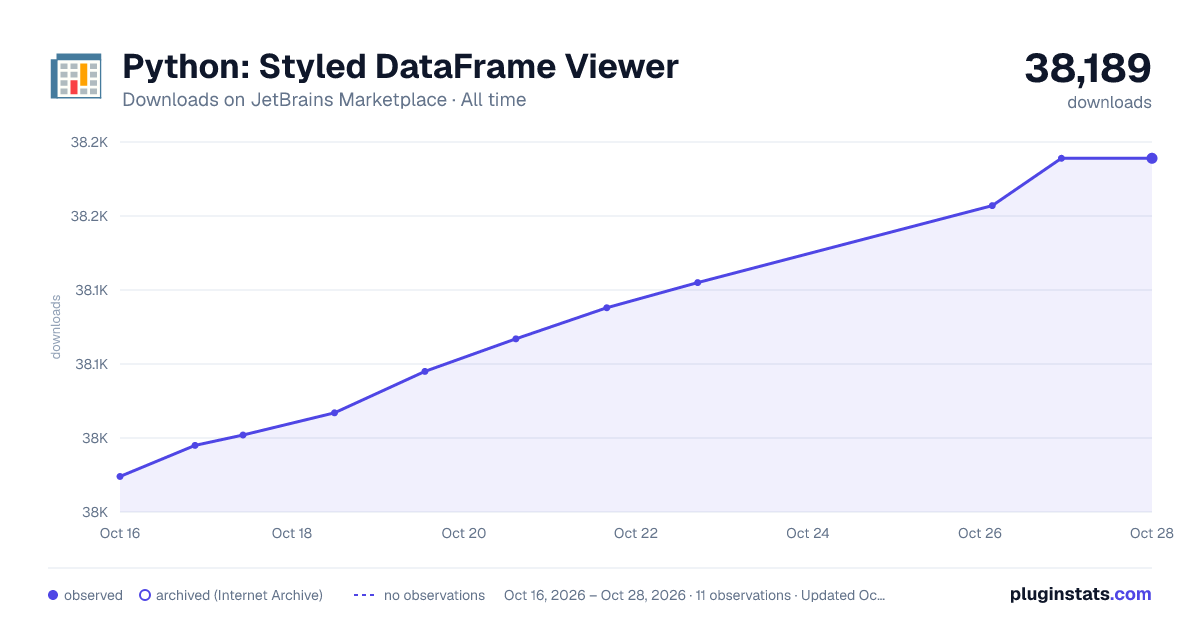Click the Oct 16 axis label
Image resolution: width=1200 pixels, height=630 pixels.
click(x=120, y=533)
